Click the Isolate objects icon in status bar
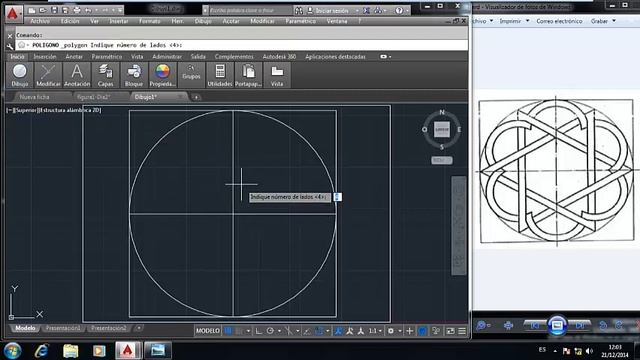This screenshot has height=360, width=640. [436, 331]
